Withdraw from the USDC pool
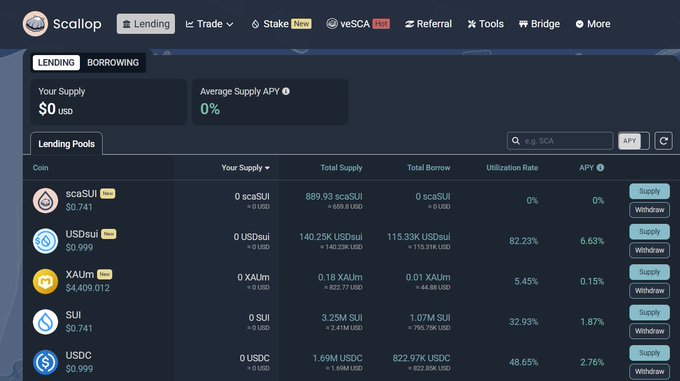The width and height of the screenshot is (680, 381). pos(649,371)
